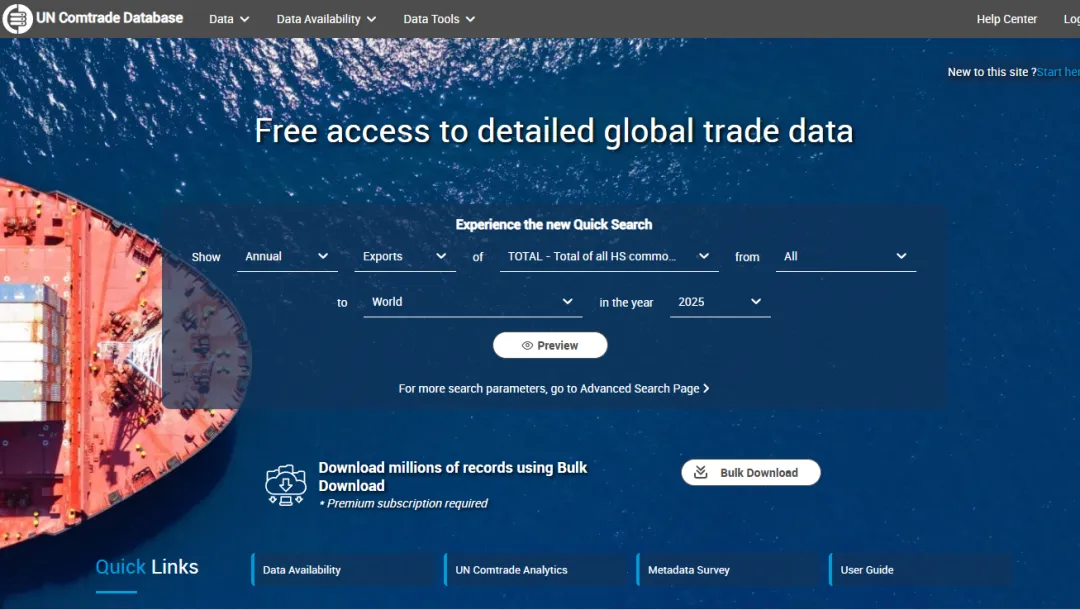
Task: Open the Data menu
Action: 229,19
